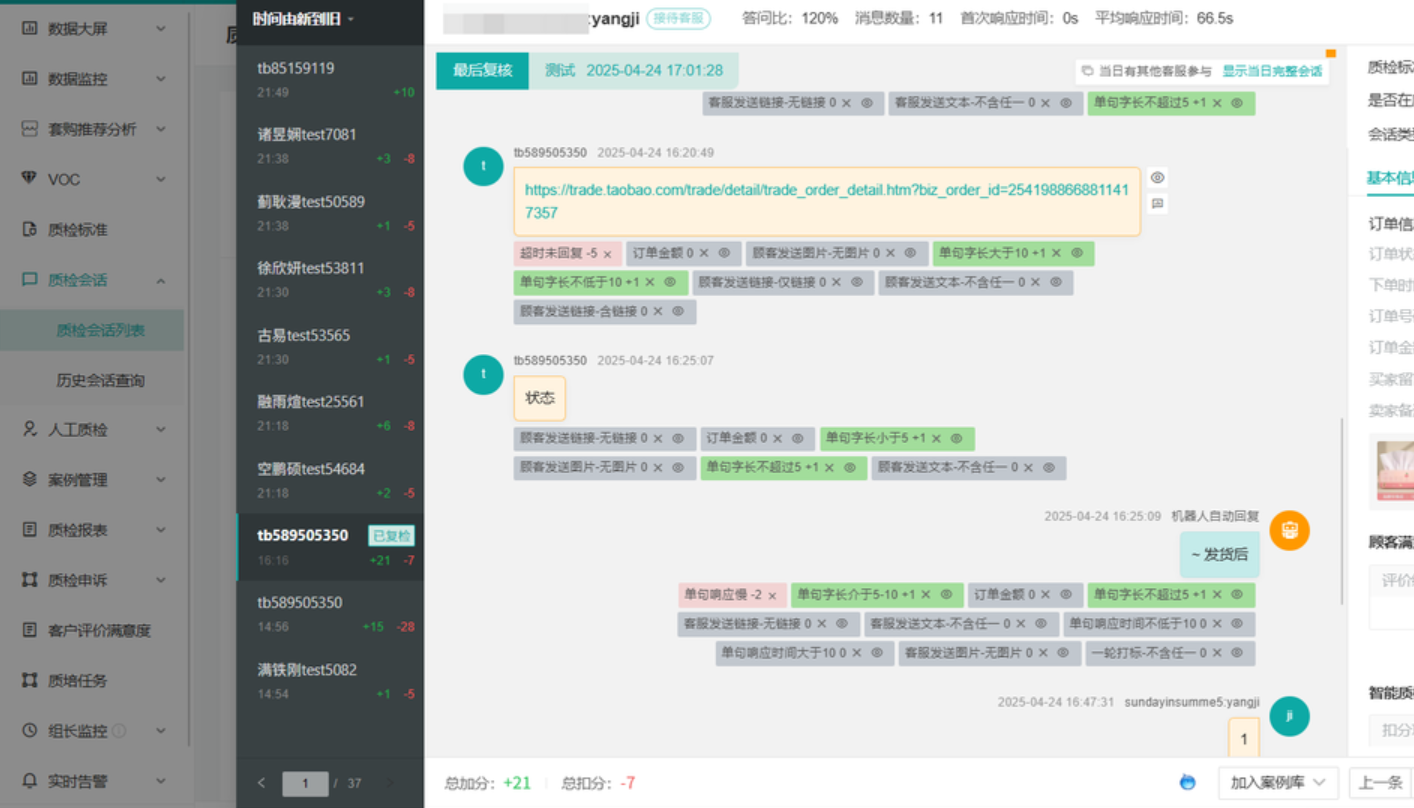Open 历史会话查询 in the sidebar
The image size is (1414, 808).
100,380
